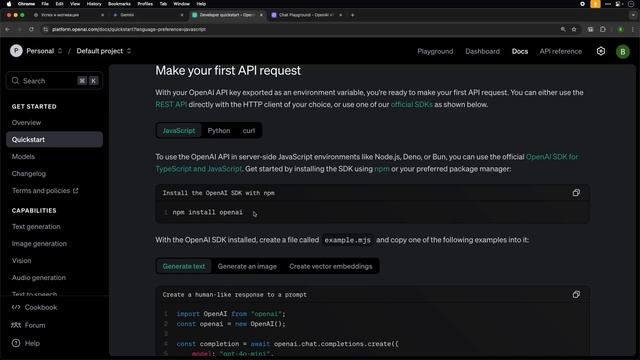Click the browser address bar URL
Viewport: 640px width, 360px height.
click(129, 29)
